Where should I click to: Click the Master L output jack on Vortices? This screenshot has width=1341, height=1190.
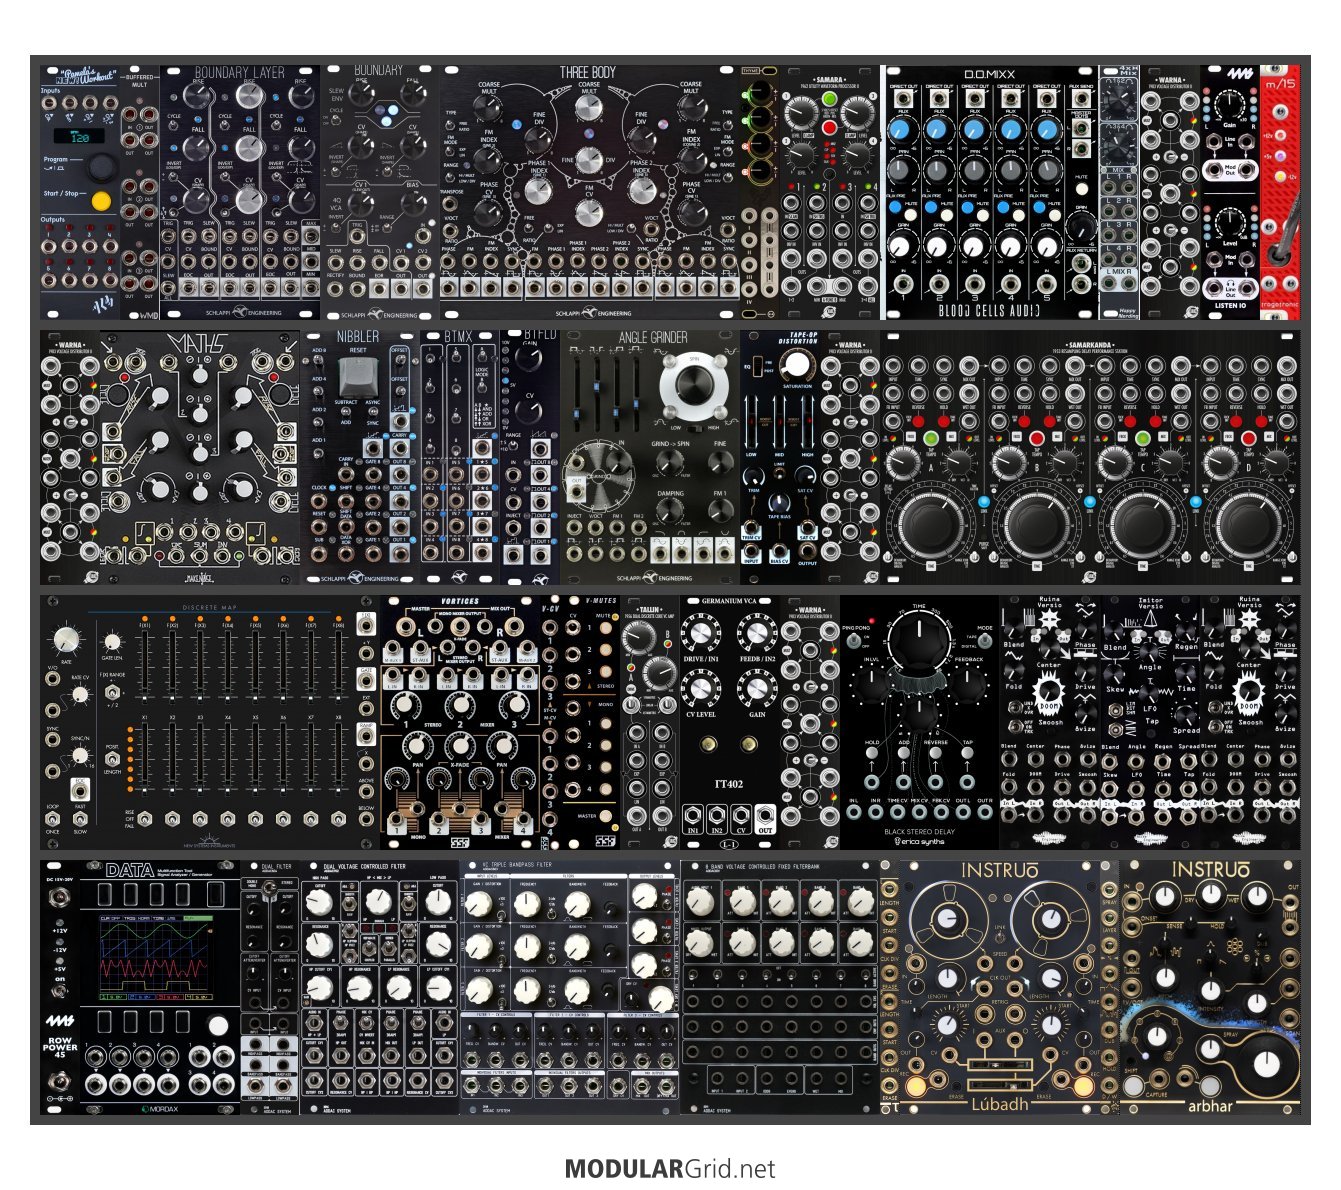click(407, 626)
